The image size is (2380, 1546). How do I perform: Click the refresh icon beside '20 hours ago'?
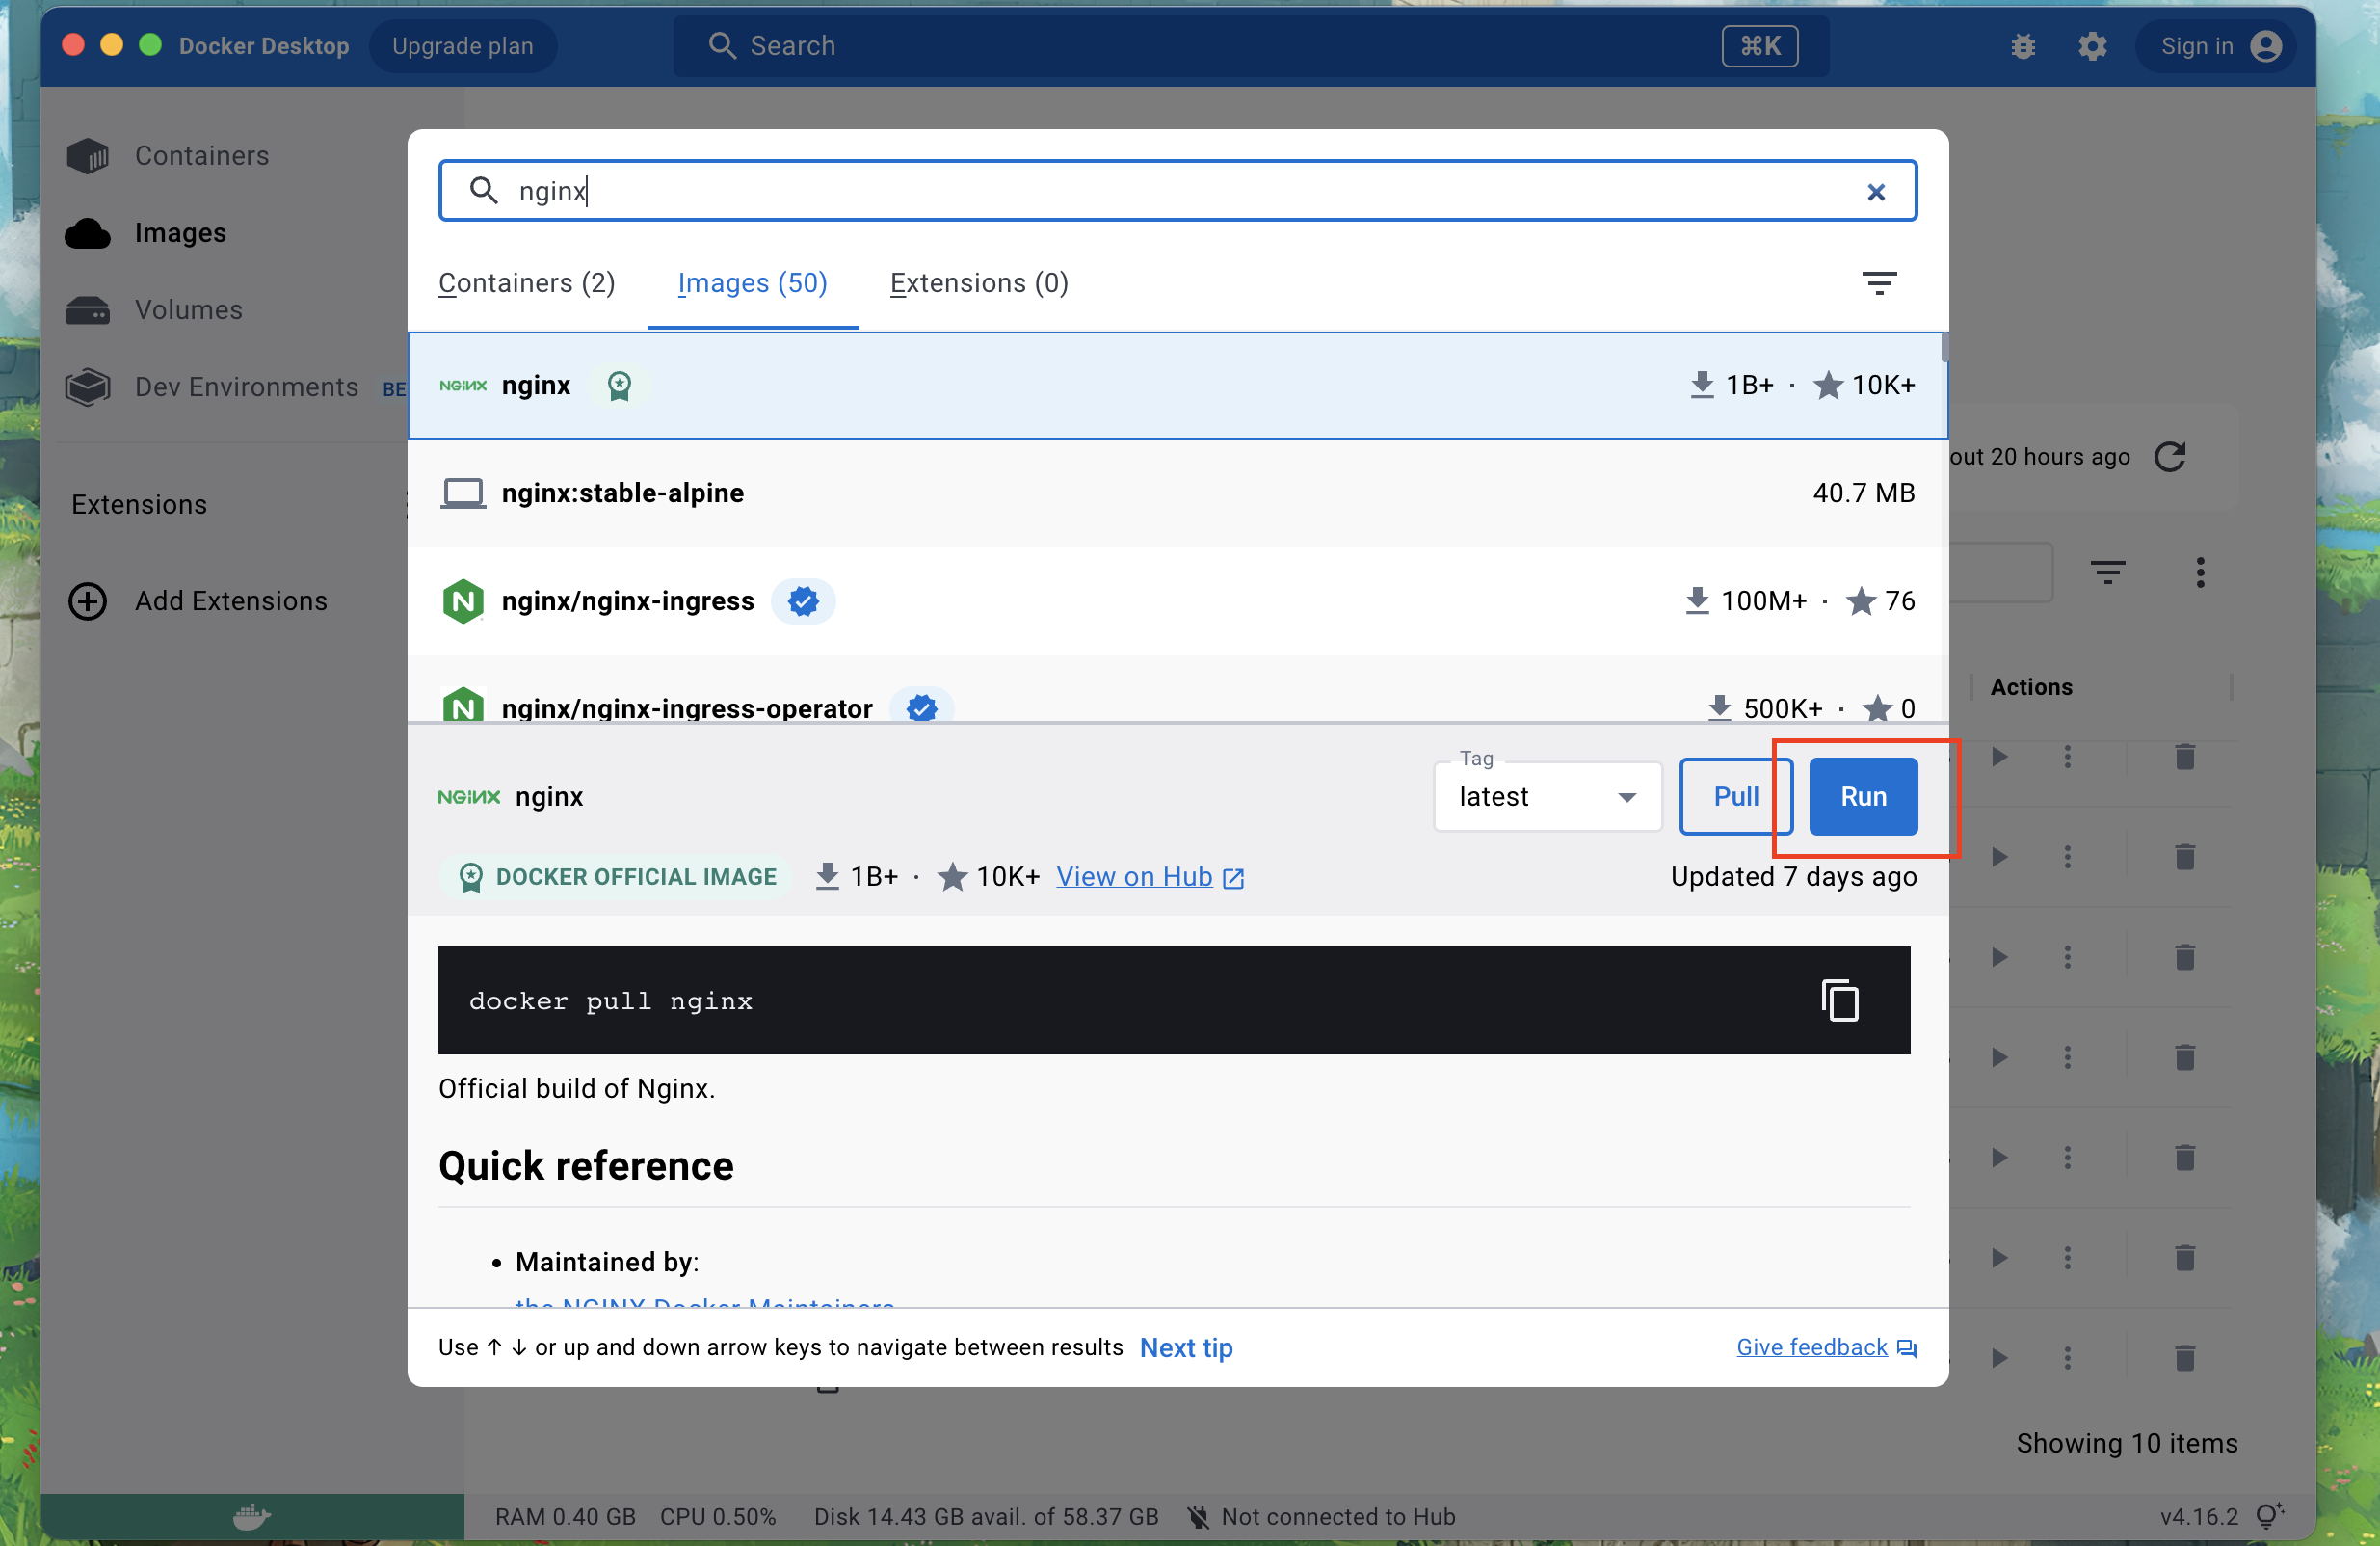(x=2169, y=457)
